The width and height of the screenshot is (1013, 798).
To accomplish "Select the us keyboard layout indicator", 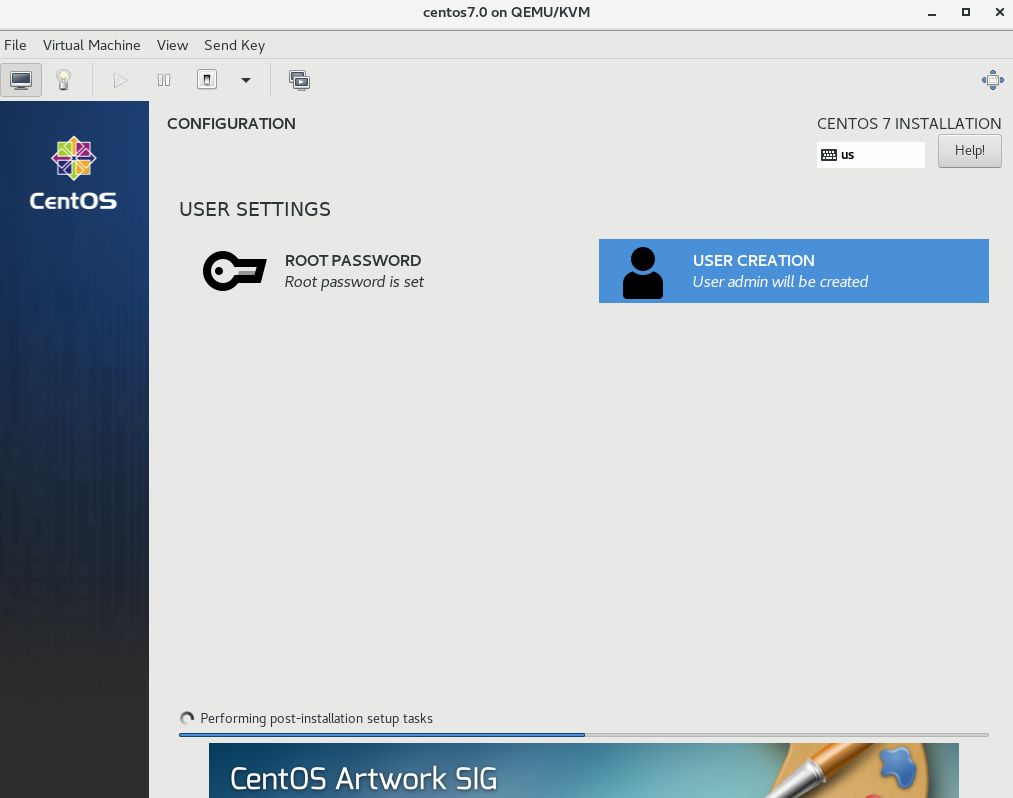I will (870, 155).
